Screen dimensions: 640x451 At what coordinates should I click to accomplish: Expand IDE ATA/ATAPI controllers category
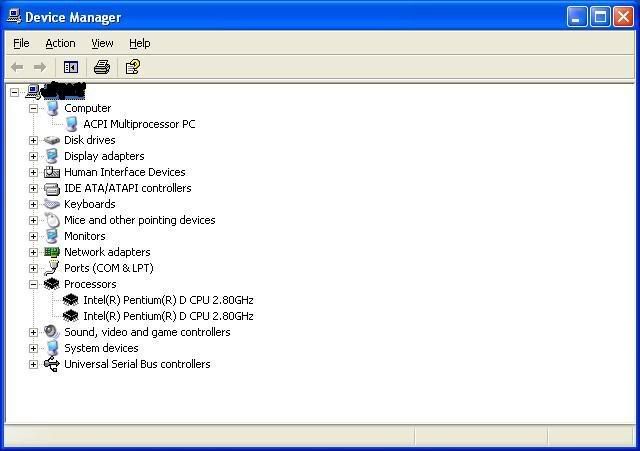coord(33,188)
